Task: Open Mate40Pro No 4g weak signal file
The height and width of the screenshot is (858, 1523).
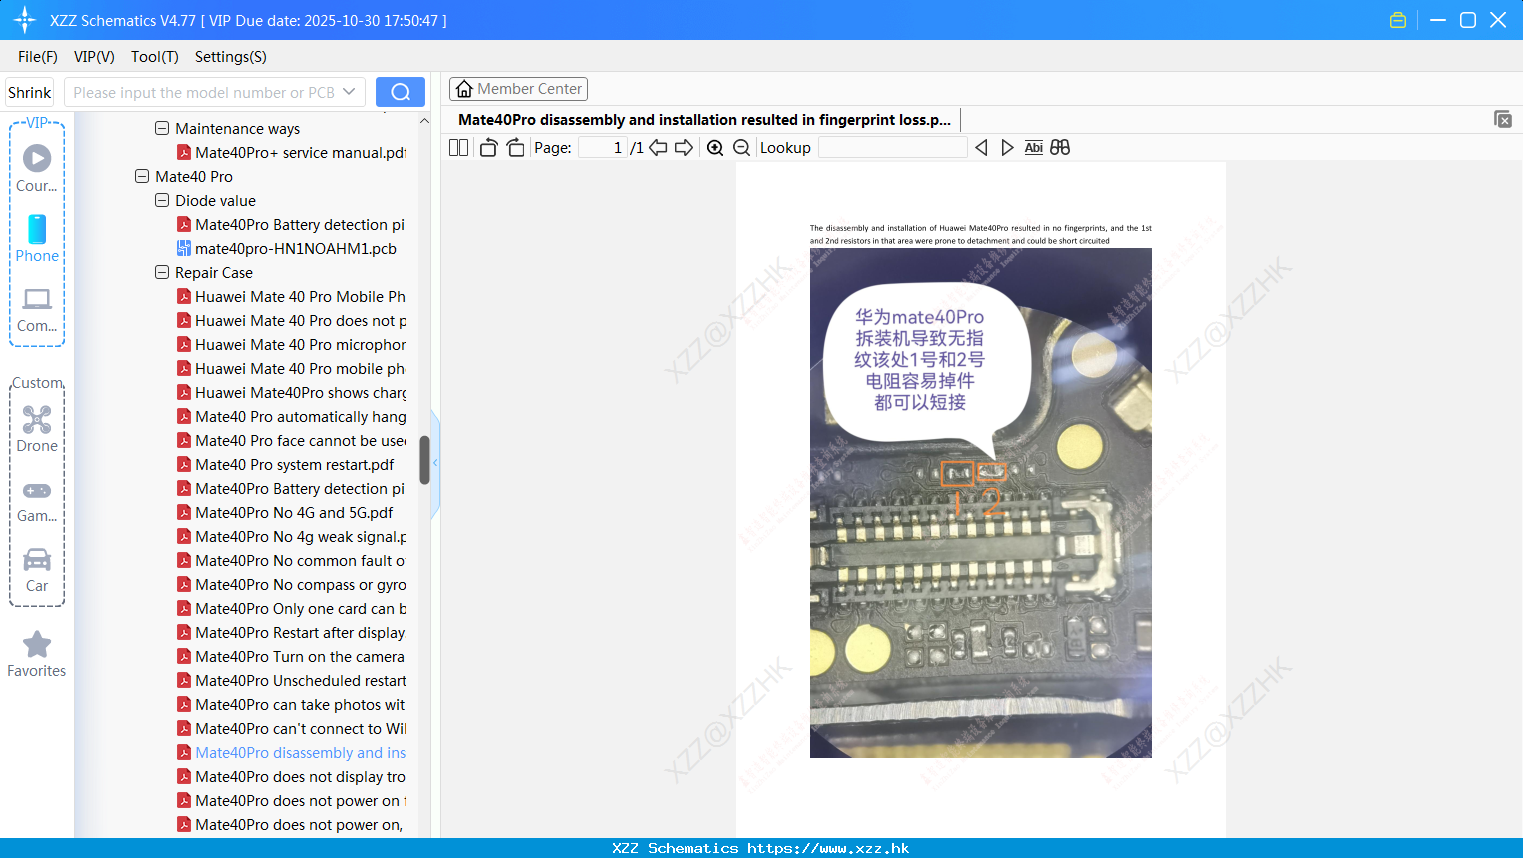Action: pos(291,536)
